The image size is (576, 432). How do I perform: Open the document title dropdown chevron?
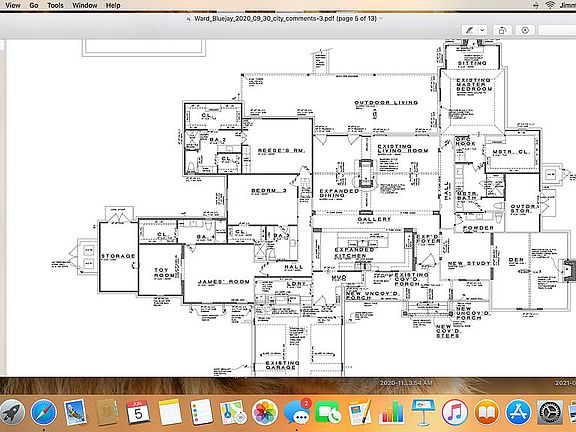tap(381, 18)
